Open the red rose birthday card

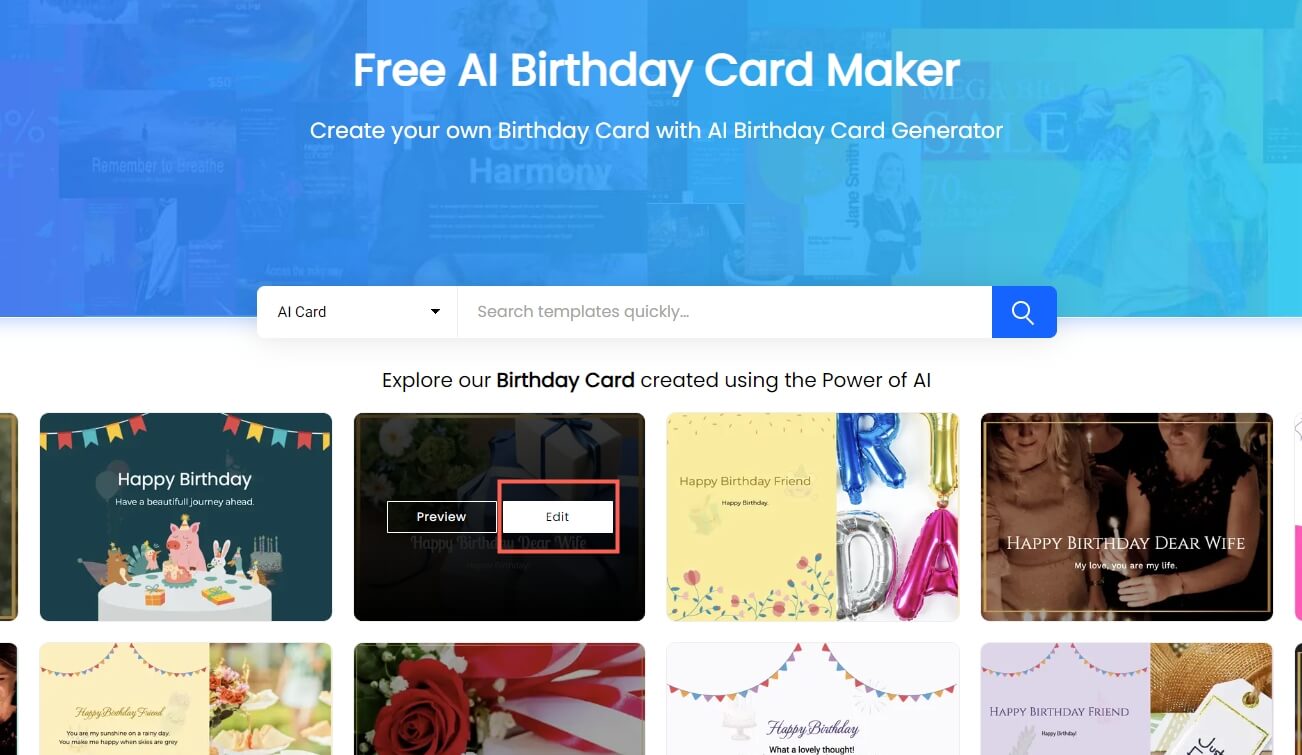pyautogui.click(x=499, y=699)
